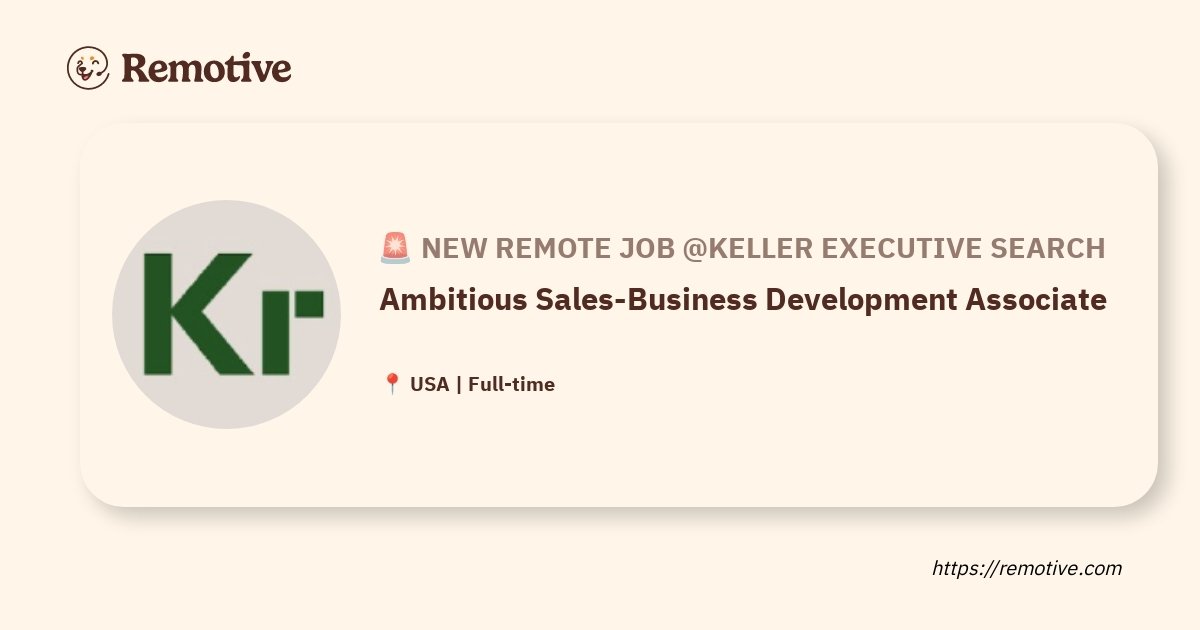Open the Ambitious Sales-Business Development Associate title
The height and width of the screenshot is (630, 1200).
pyautogui.click(x=743, y=299)
